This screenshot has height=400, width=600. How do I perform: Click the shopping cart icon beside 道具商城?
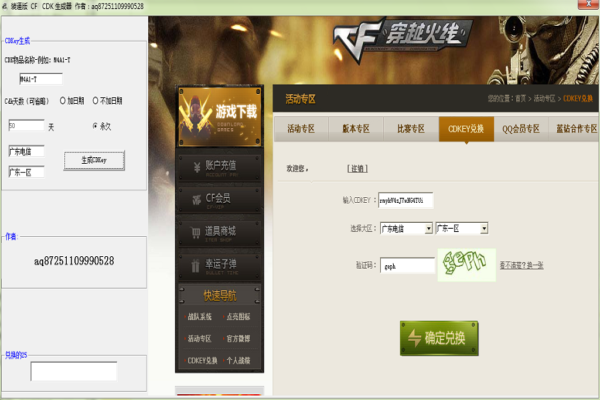click(x=196, y=233)
